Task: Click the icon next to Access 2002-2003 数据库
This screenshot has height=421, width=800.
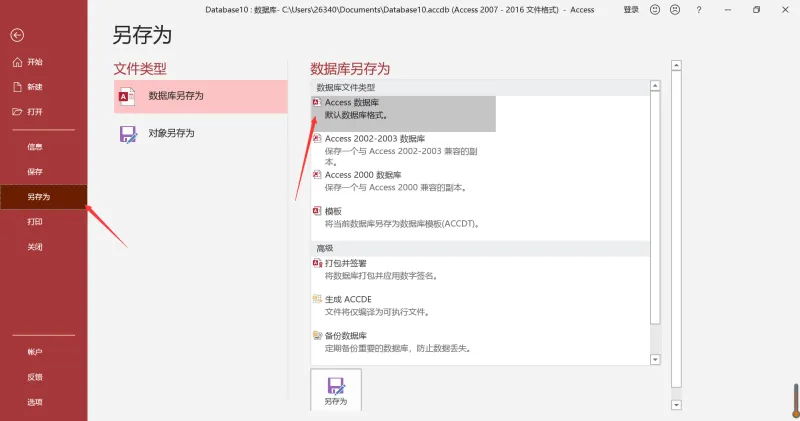Action: [317, 138]
